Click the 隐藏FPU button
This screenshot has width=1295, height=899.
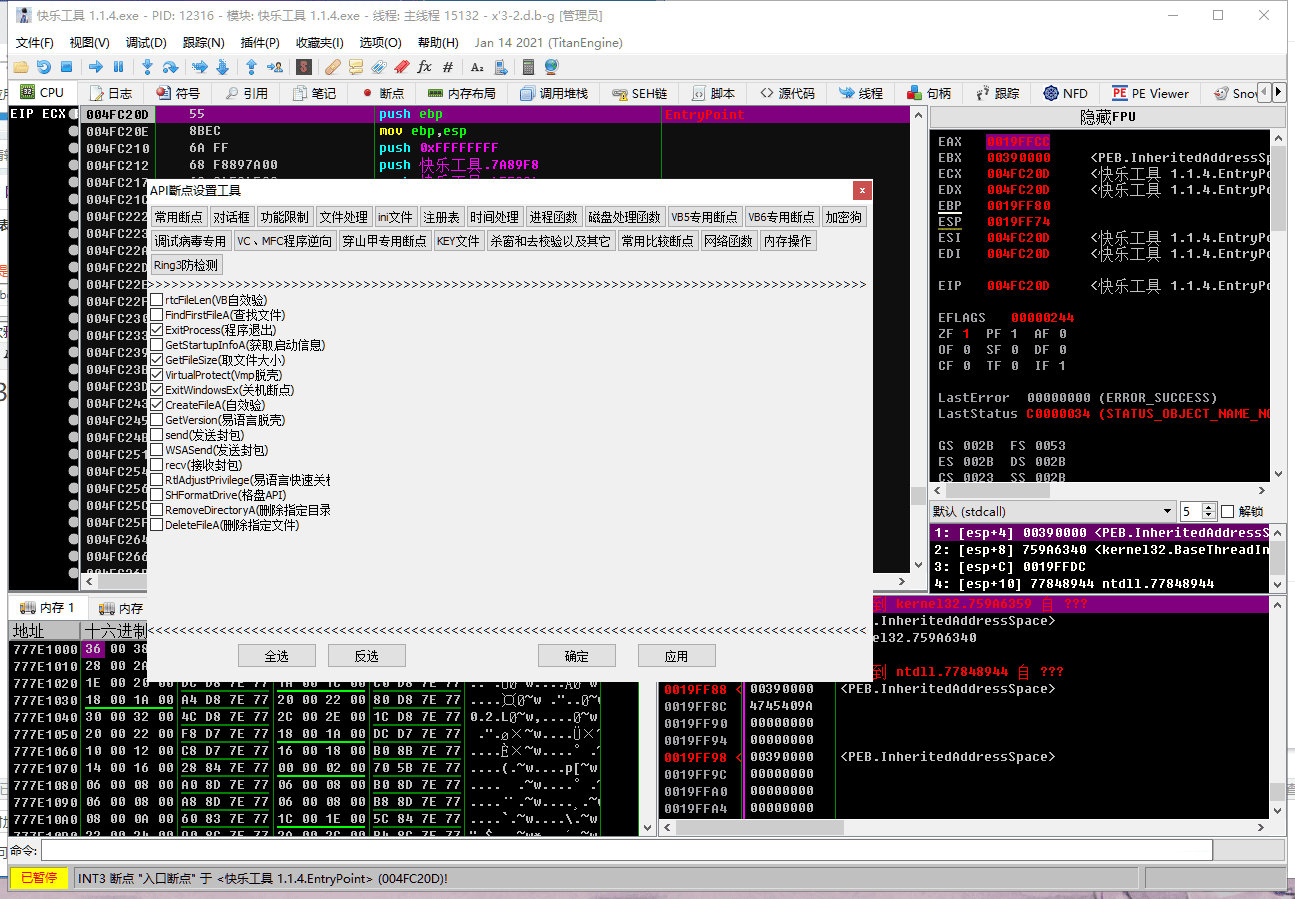click(x=1108, y=117)
